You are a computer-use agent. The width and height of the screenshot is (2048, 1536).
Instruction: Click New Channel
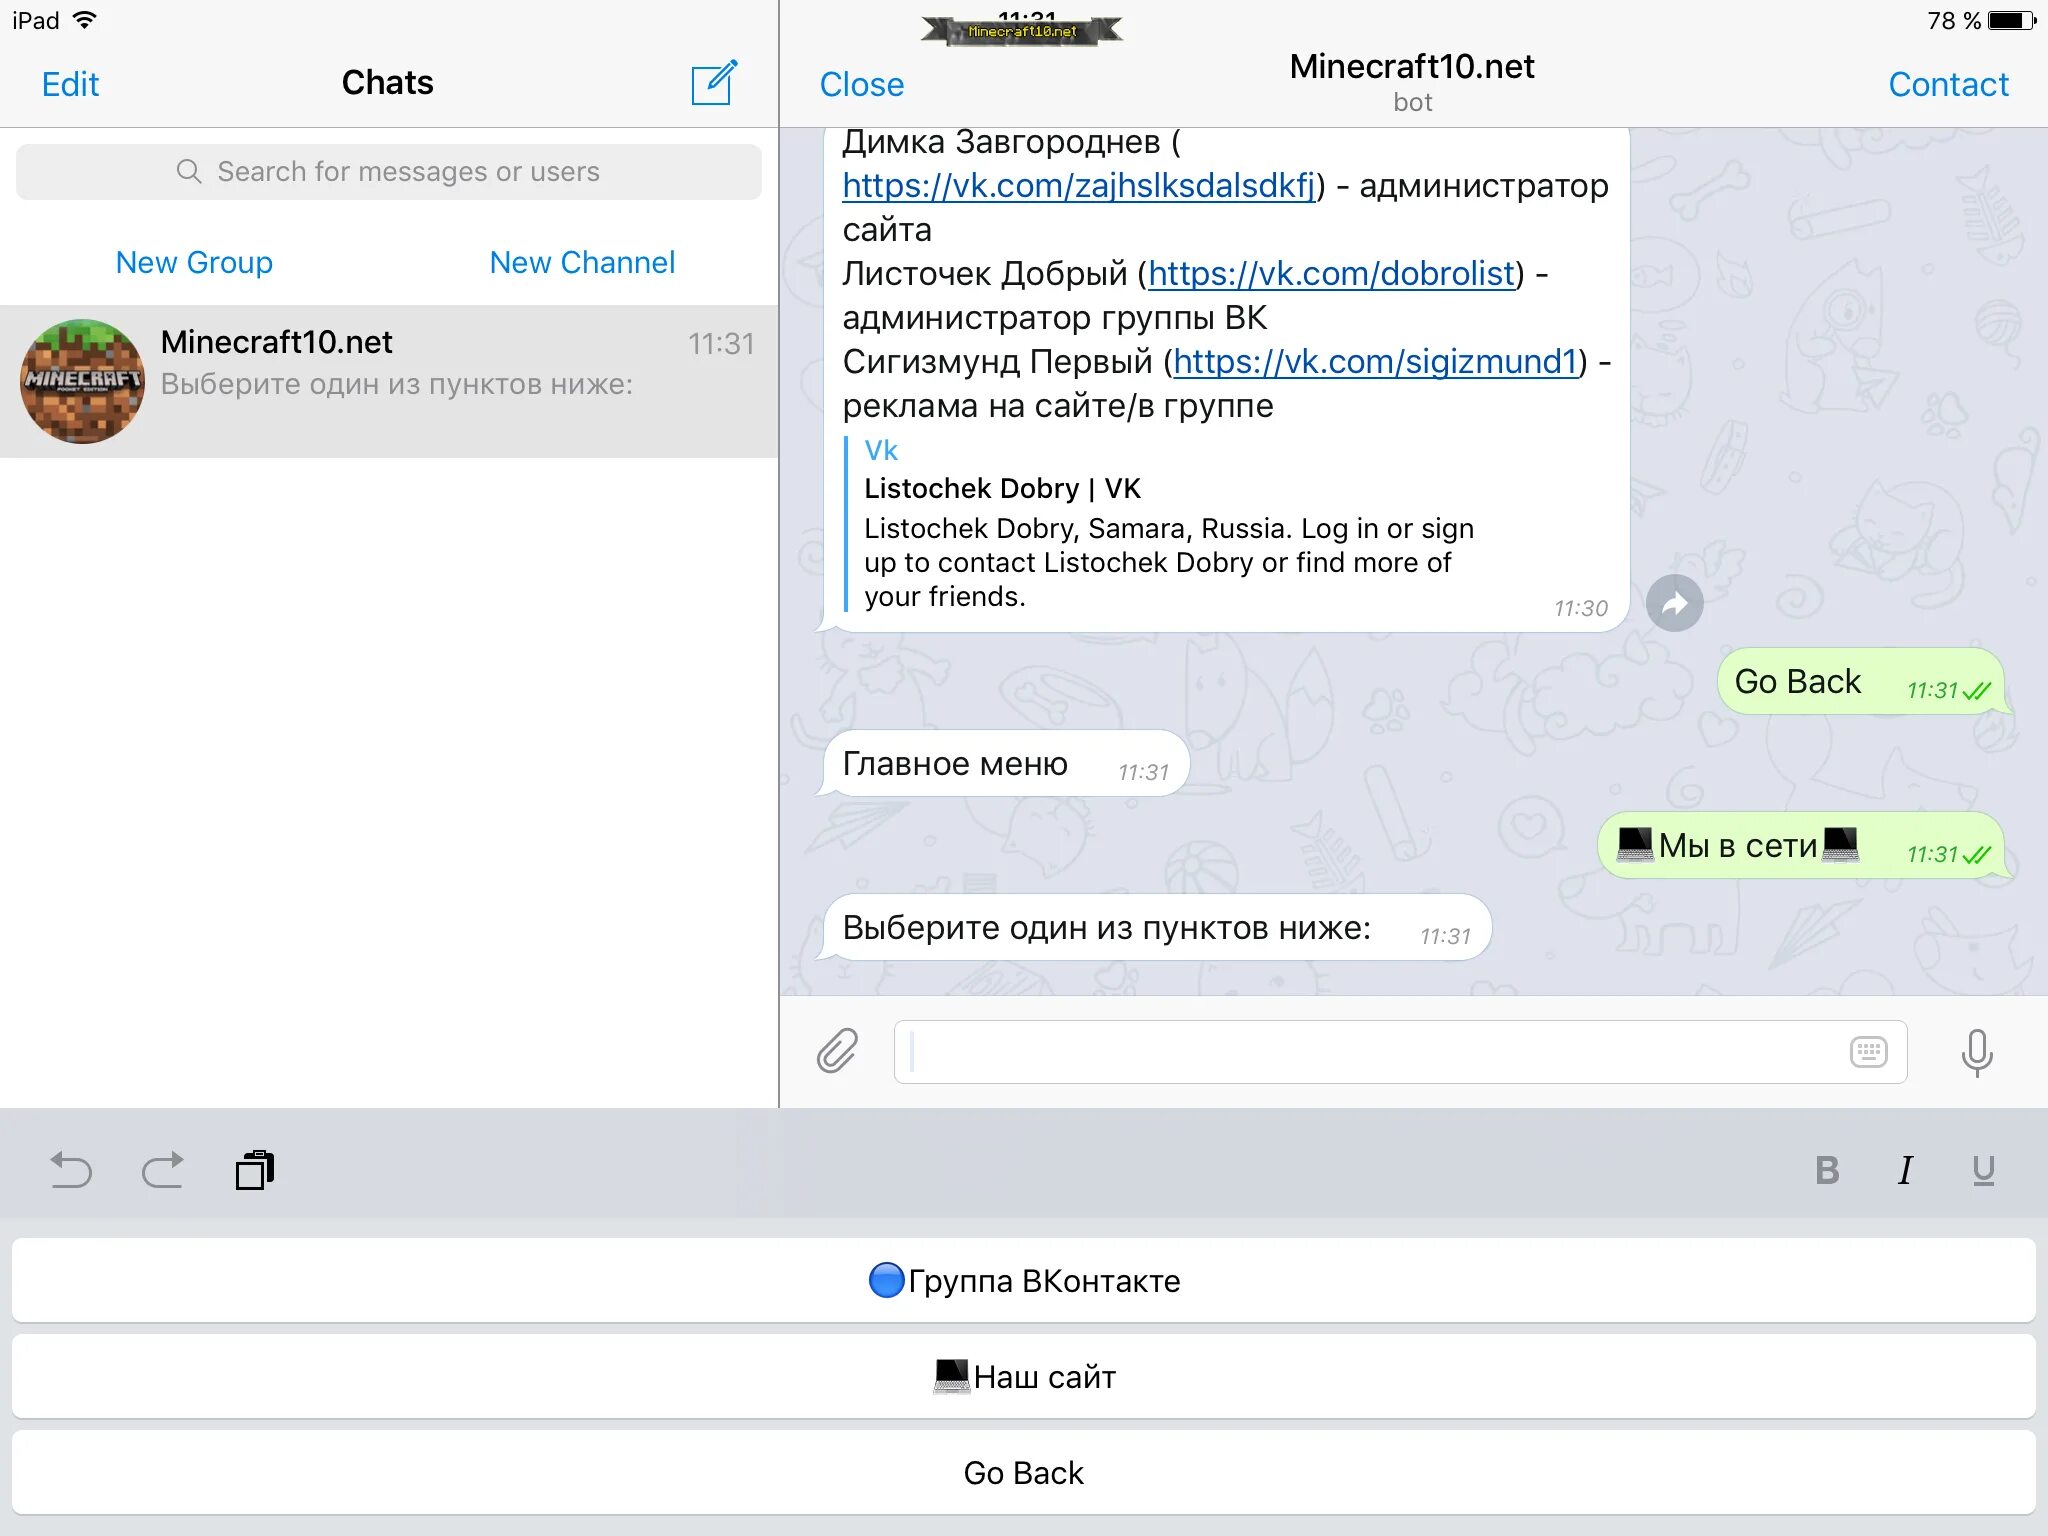582,262
